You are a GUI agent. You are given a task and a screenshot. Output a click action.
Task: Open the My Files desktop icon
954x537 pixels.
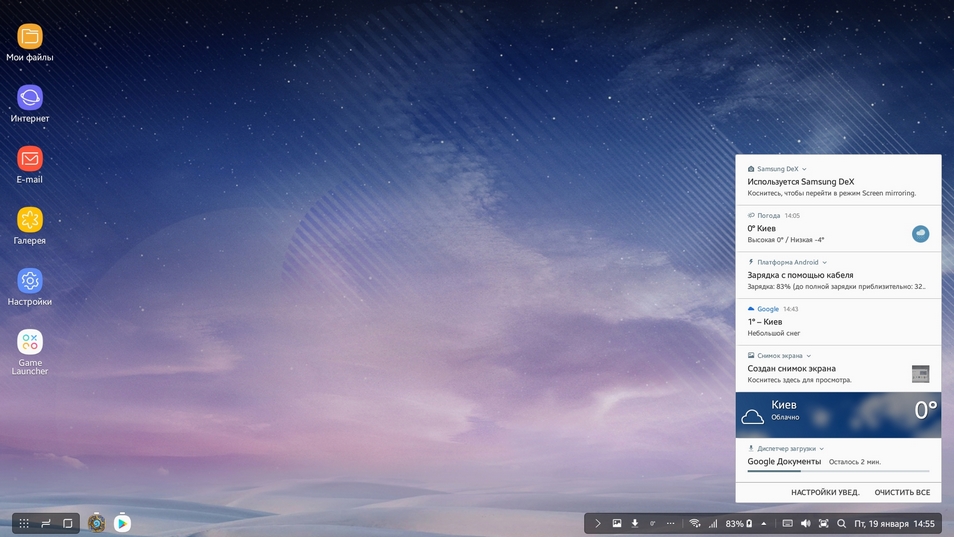tap(29, 36)
